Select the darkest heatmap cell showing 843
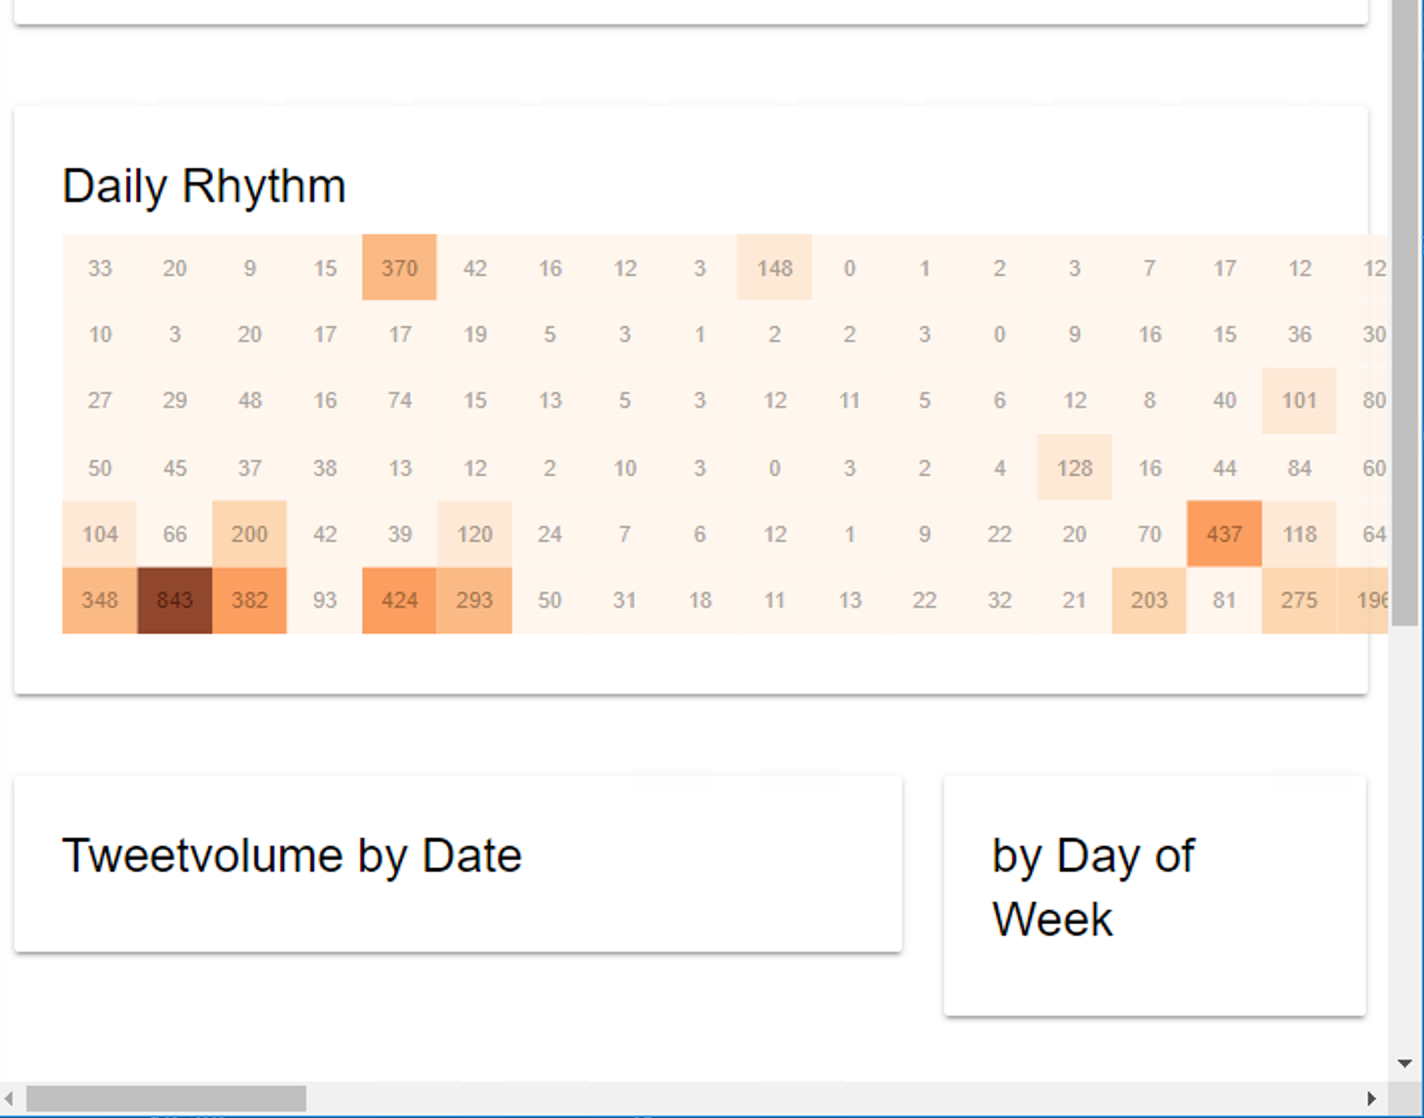This screenshot has width=1424, height=1118. tap(174, 600)
